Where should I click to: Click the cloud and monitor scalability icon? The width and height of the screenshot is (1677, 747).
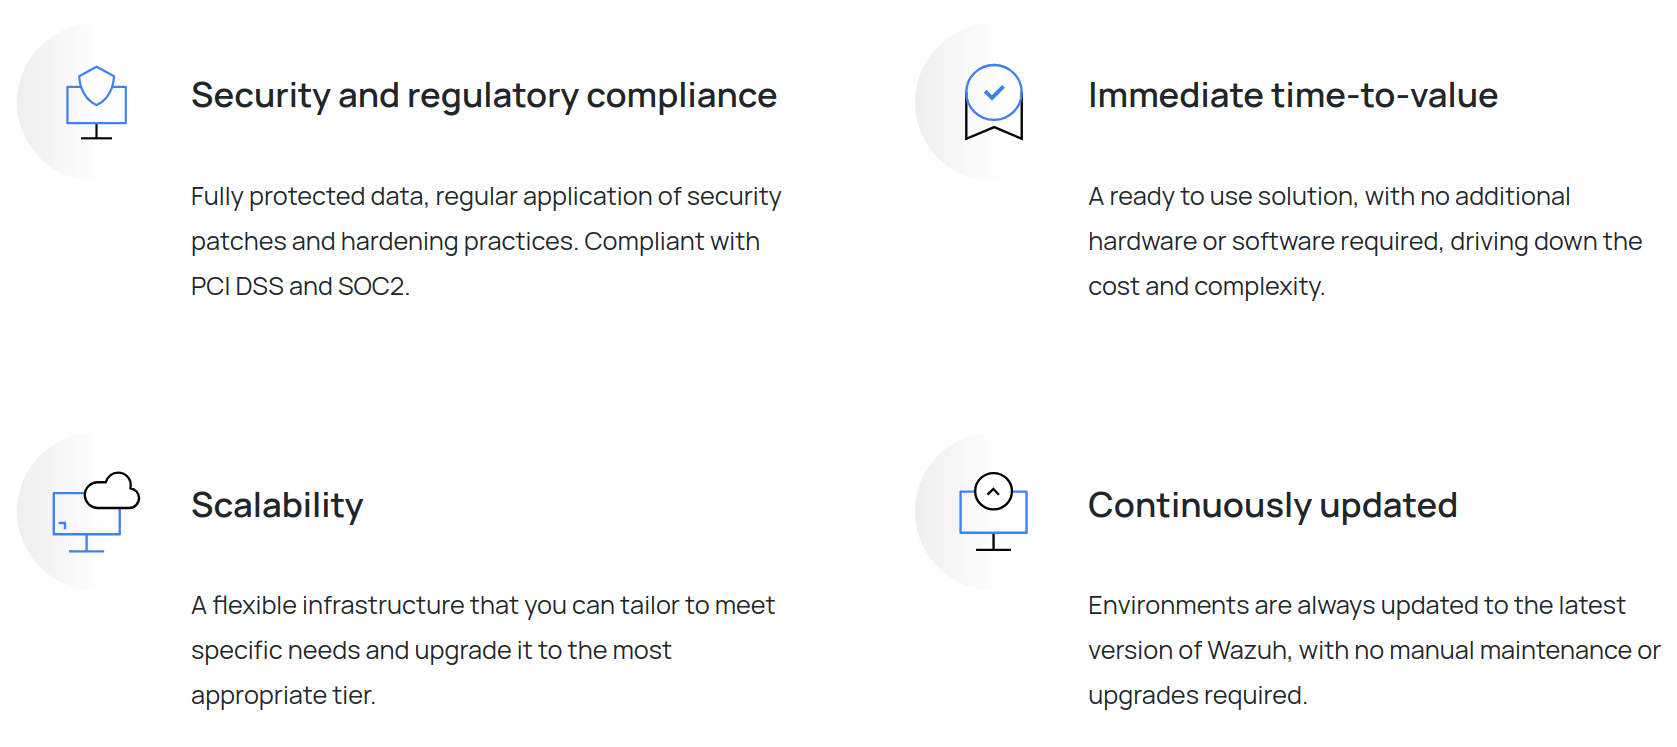[x=96, y=512]
